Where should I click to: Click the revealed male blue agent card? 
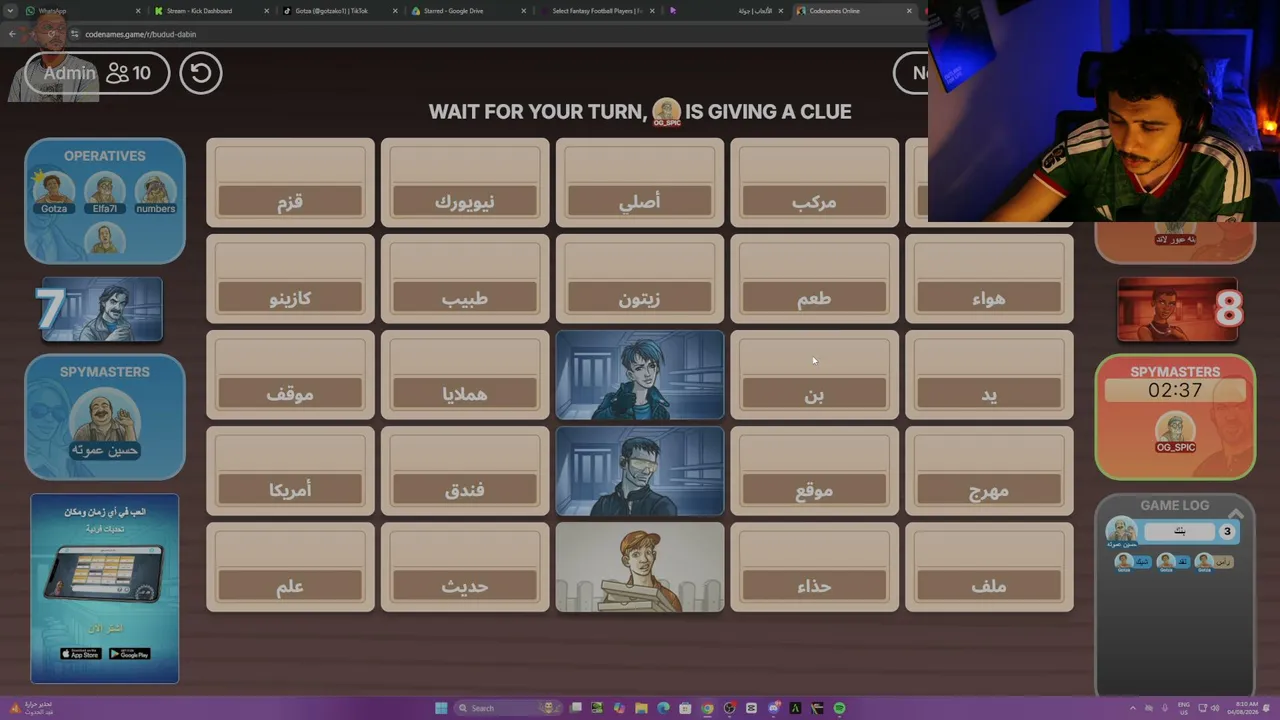(640, 471)
